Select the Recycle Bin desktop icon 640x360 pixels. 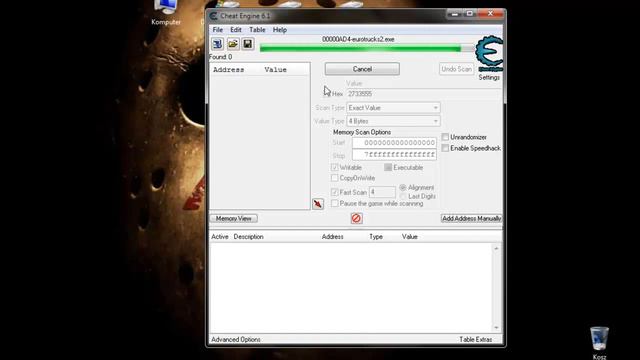(x=599, y=343)
